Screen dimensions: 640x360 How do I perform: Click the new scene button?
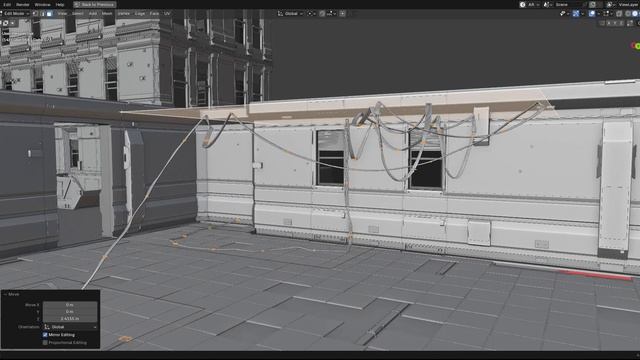[592, 4]
